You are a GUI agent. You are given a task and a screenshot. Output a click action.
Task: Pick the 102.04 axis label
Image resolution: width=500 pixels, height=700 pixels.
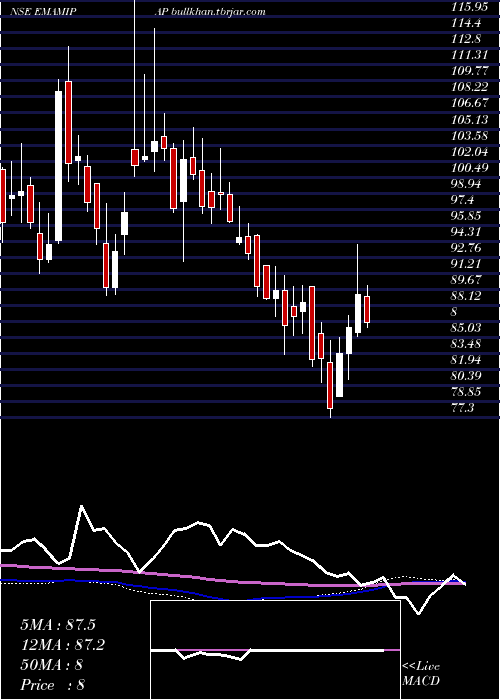[x=471, y=152]
